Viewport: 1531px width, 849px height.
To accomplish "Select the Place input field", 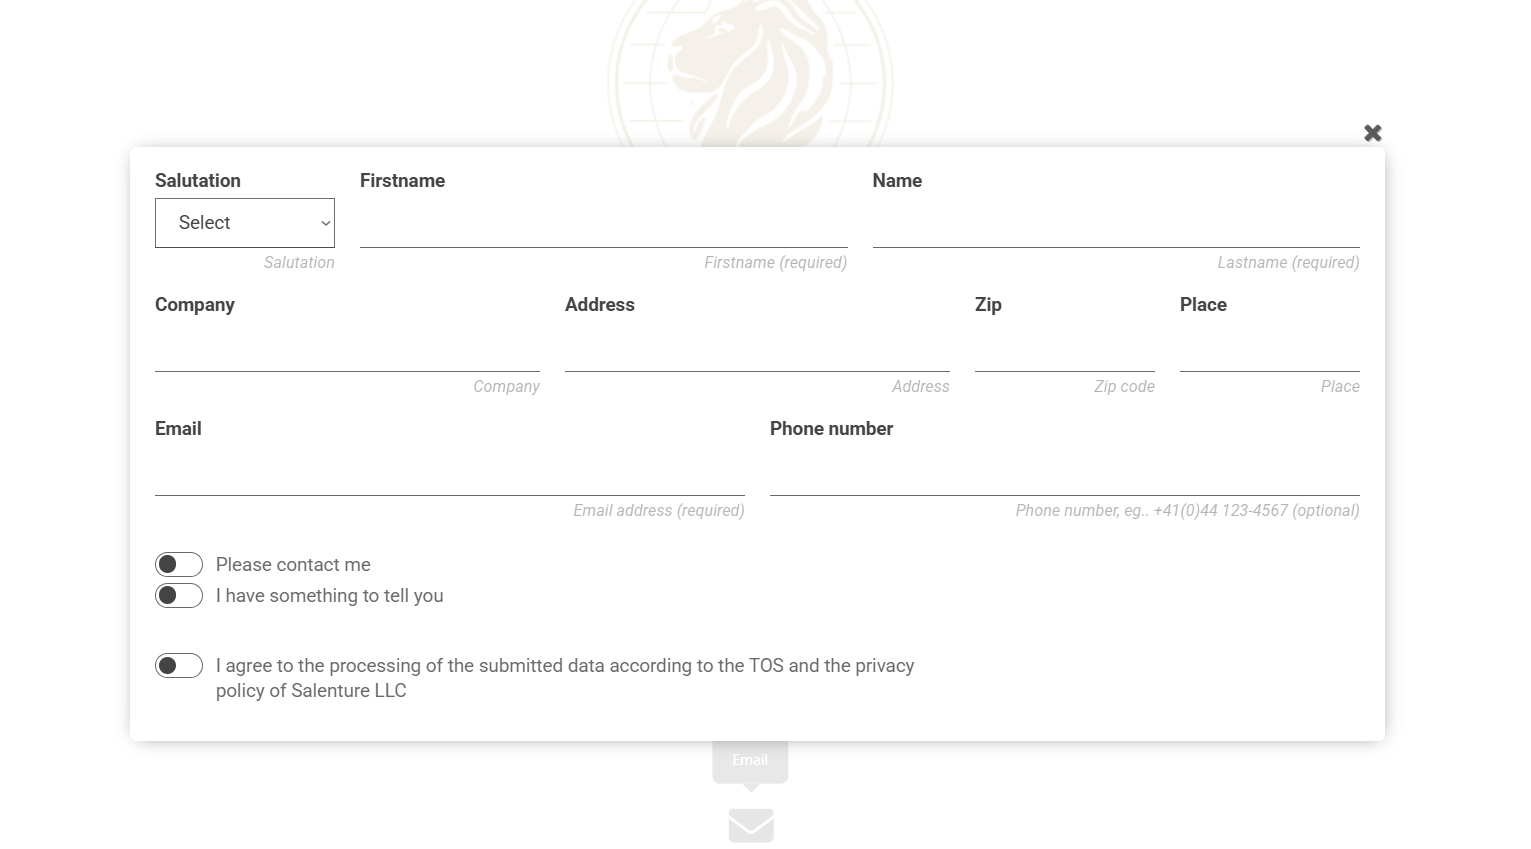I will click(1270, 347).
